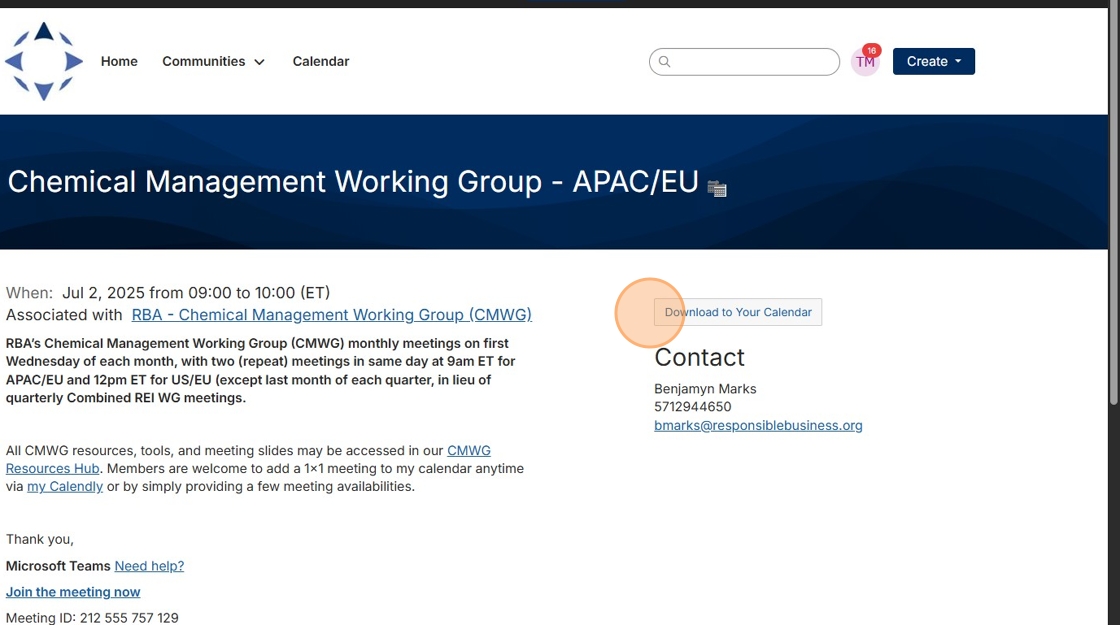View the 16 notifications badge
Viewport: 1120px width, 625px height.
(871, 51)
